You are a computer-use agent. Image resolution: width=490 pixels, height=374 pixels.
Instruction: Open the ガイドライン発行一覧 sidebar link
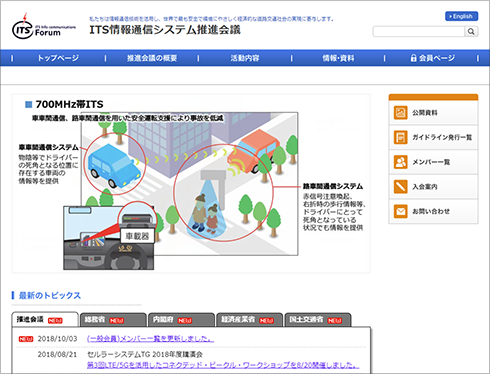(433, 137)
